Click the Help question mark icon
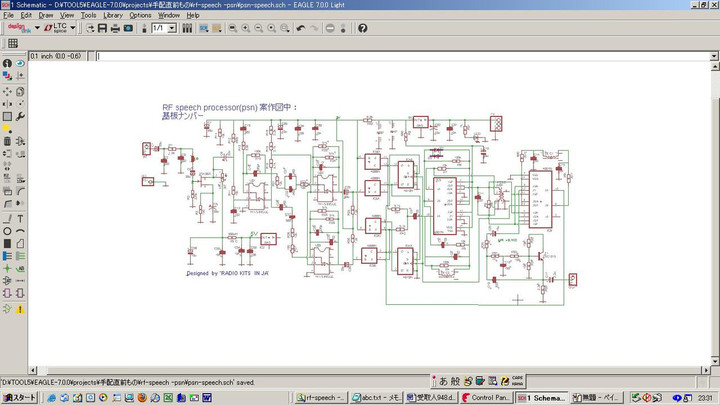Screen dimensions: 720x405 (x=362, y=28)
